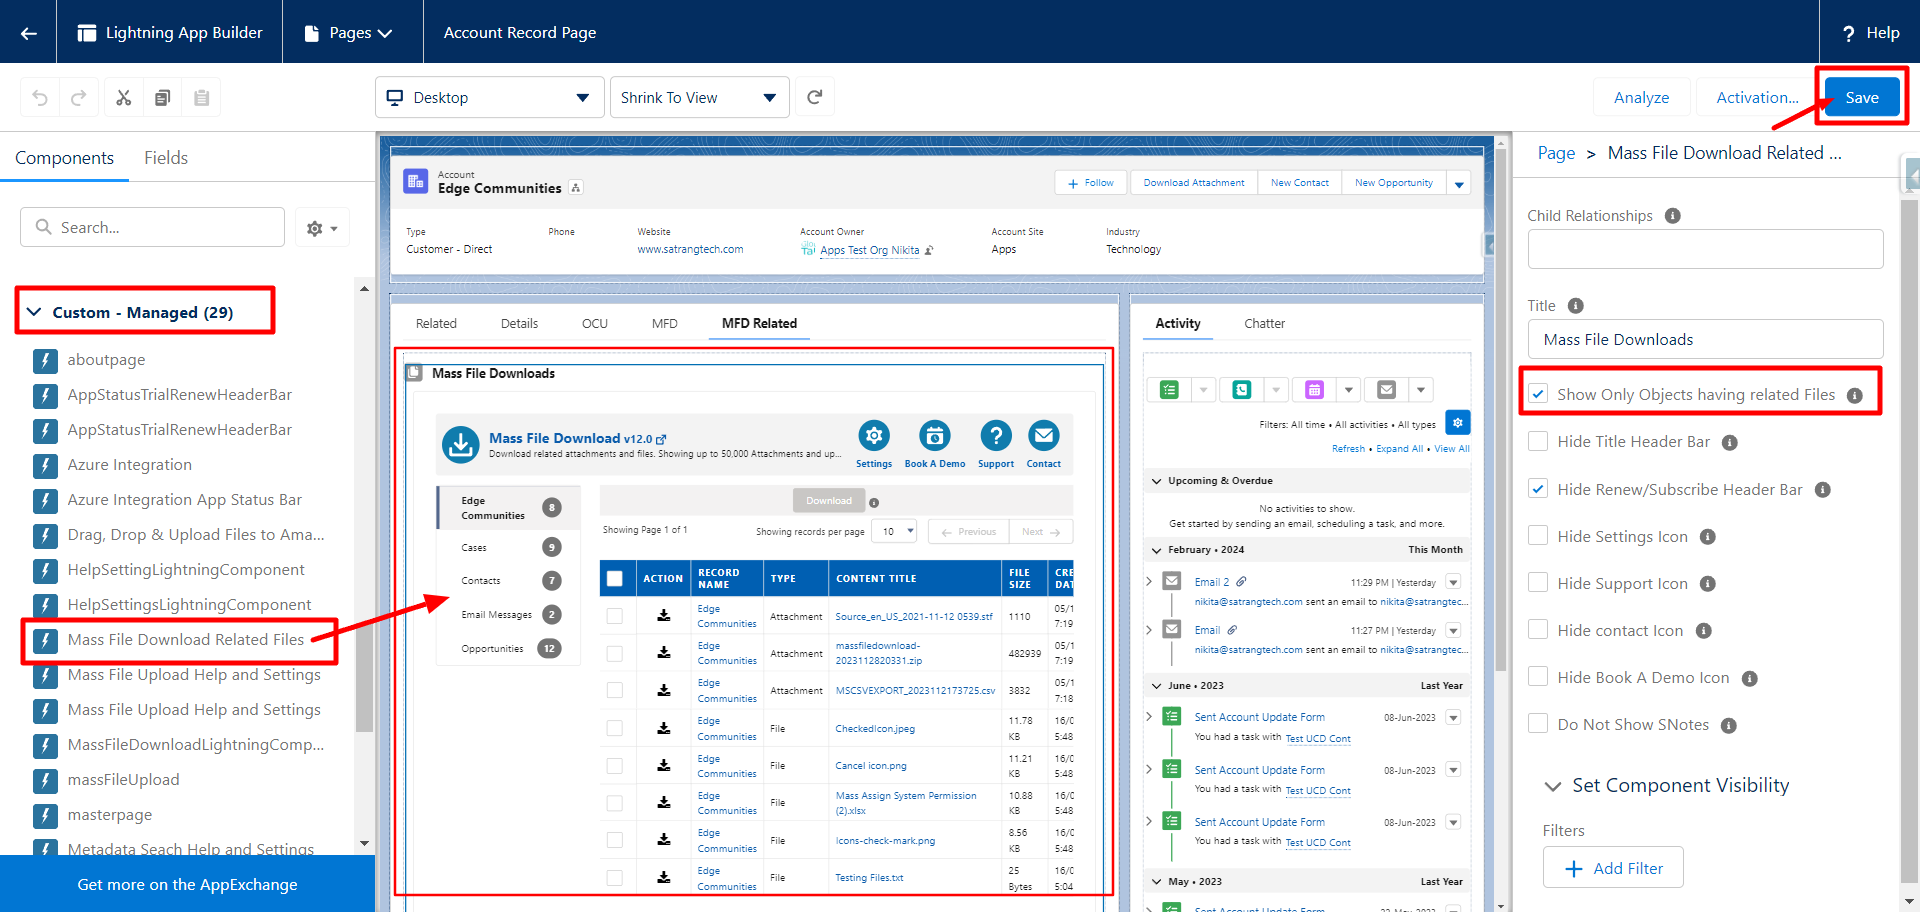Click the back arrow icon
Viewport: 1920px width, 912px height.
click(x=28, y=33)
